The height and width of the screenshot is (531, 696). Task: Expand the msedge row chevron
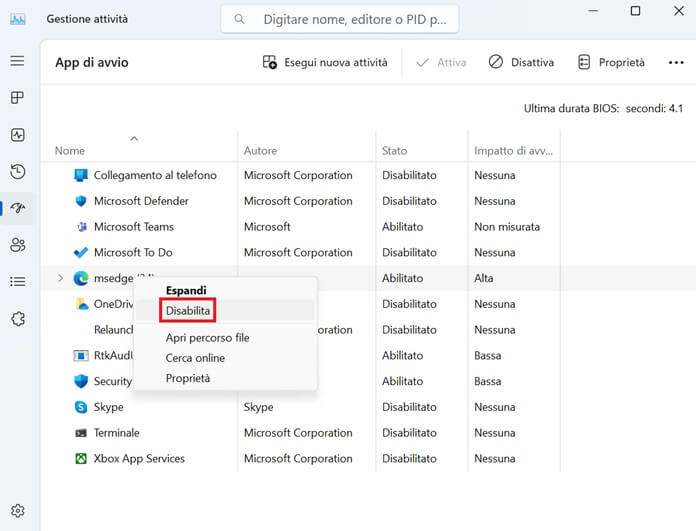(60, 278)
